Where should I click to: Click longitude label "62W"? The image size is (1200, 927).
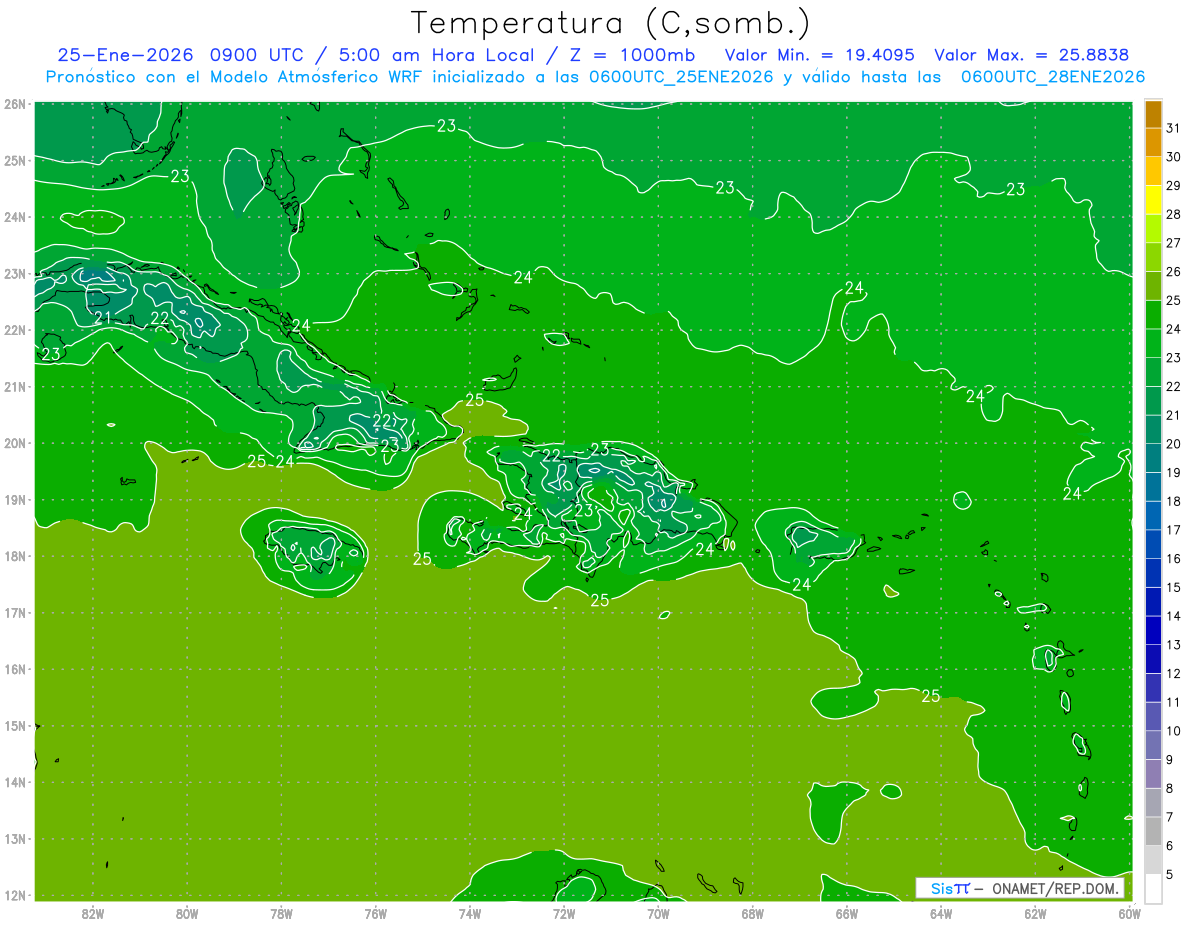point(1035,913)
